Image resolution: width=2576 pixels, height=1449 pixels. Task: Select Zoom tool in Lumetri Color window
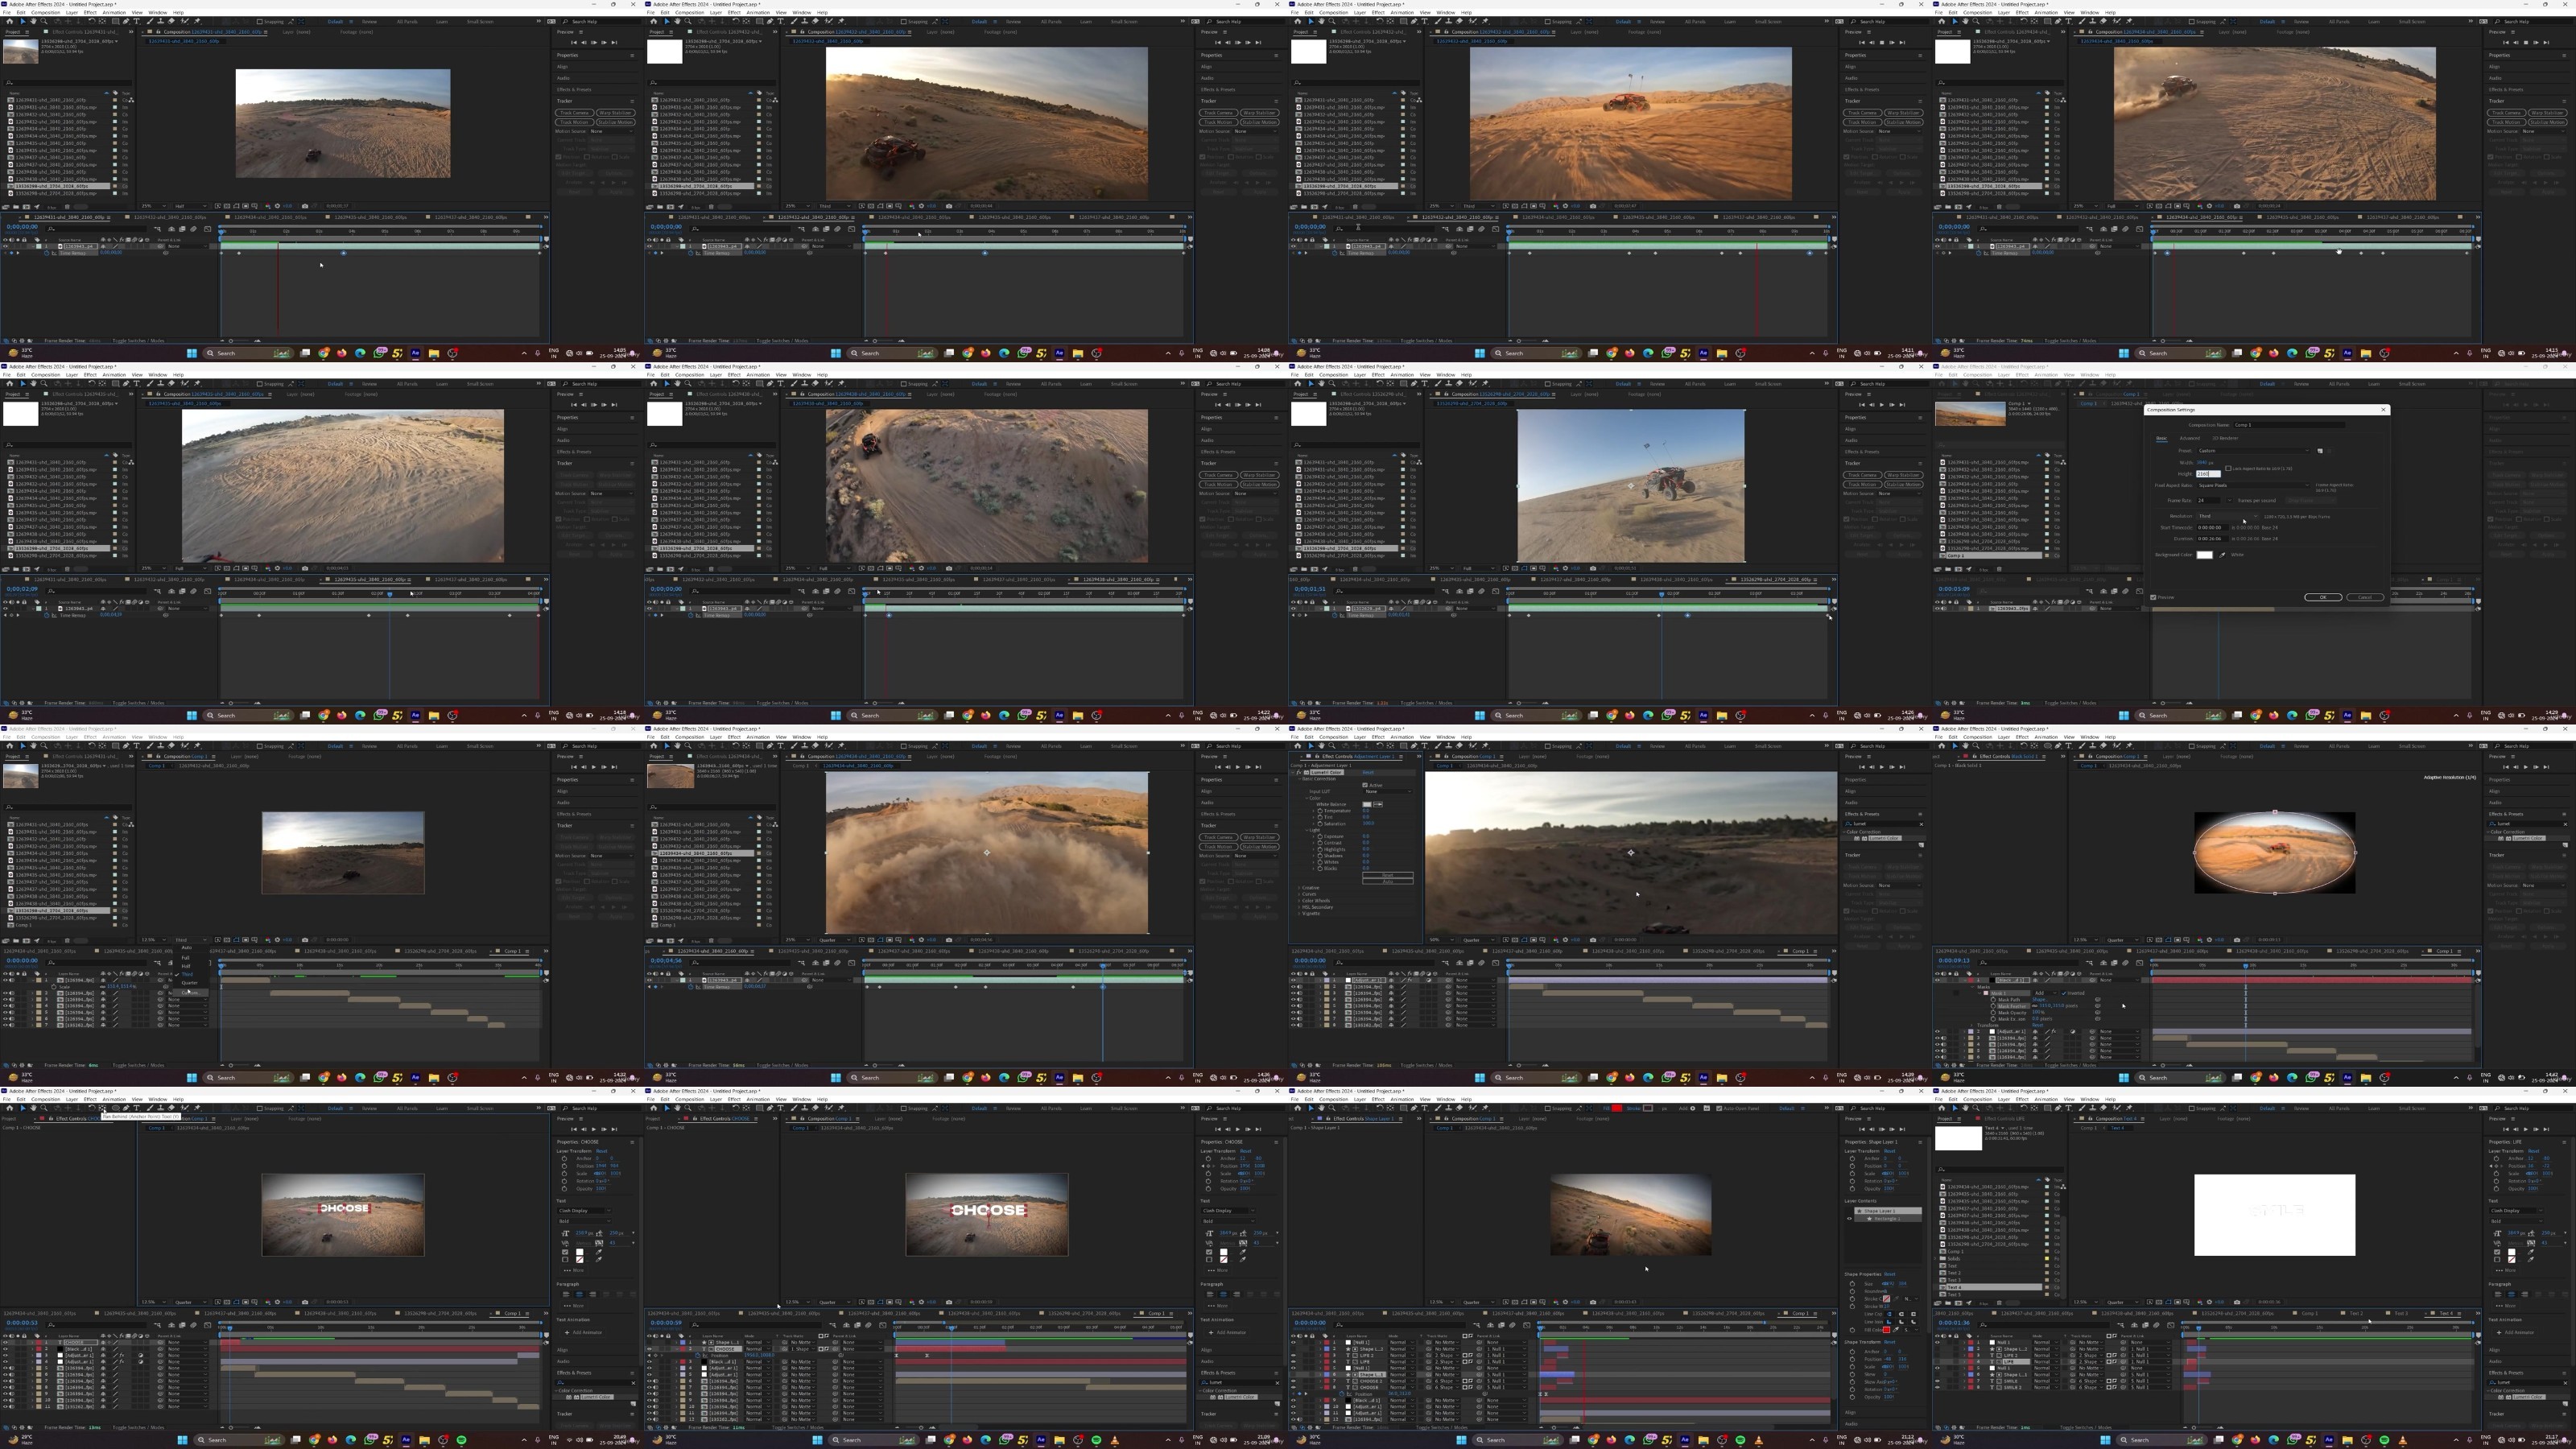click(1333, 746)
